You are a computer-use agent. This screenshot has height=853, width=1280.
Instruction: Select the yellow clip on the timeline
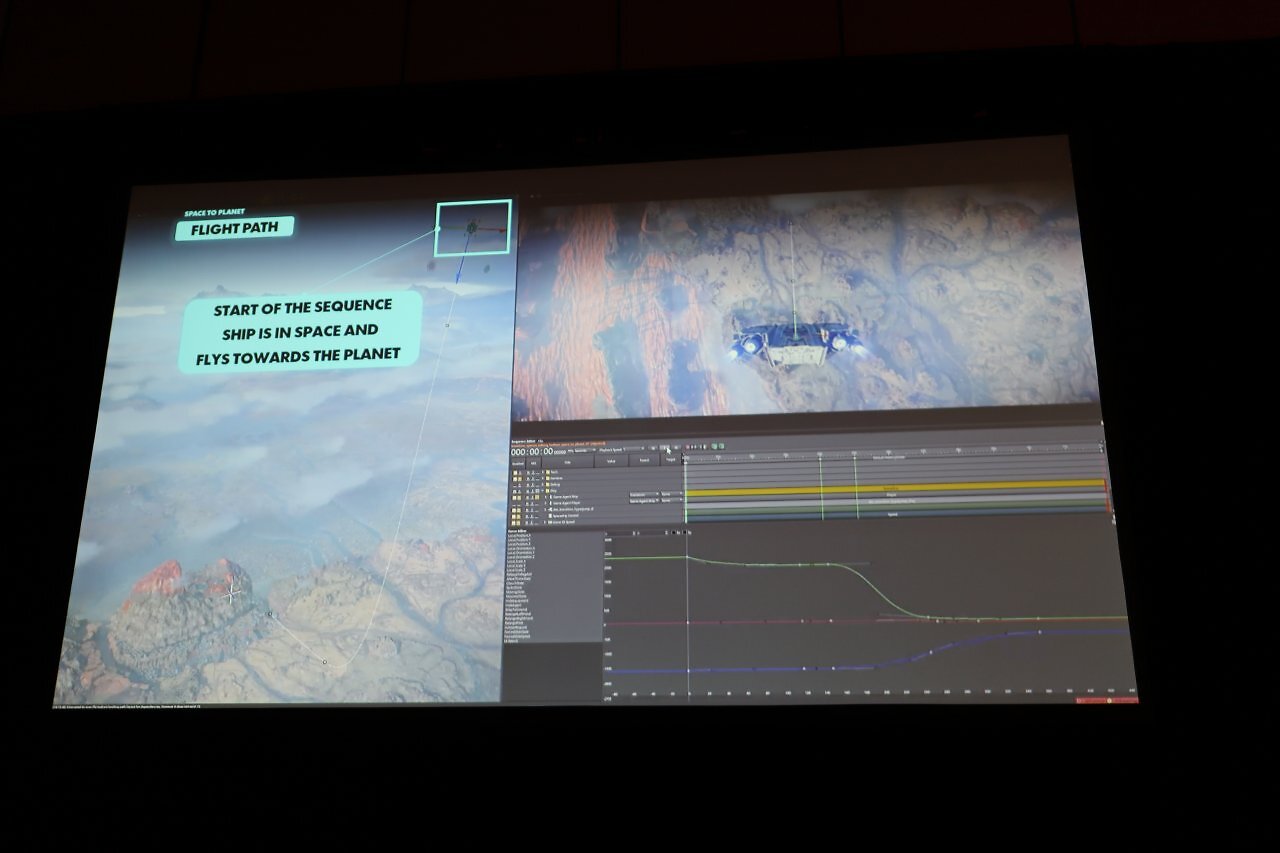coord(894,486)
